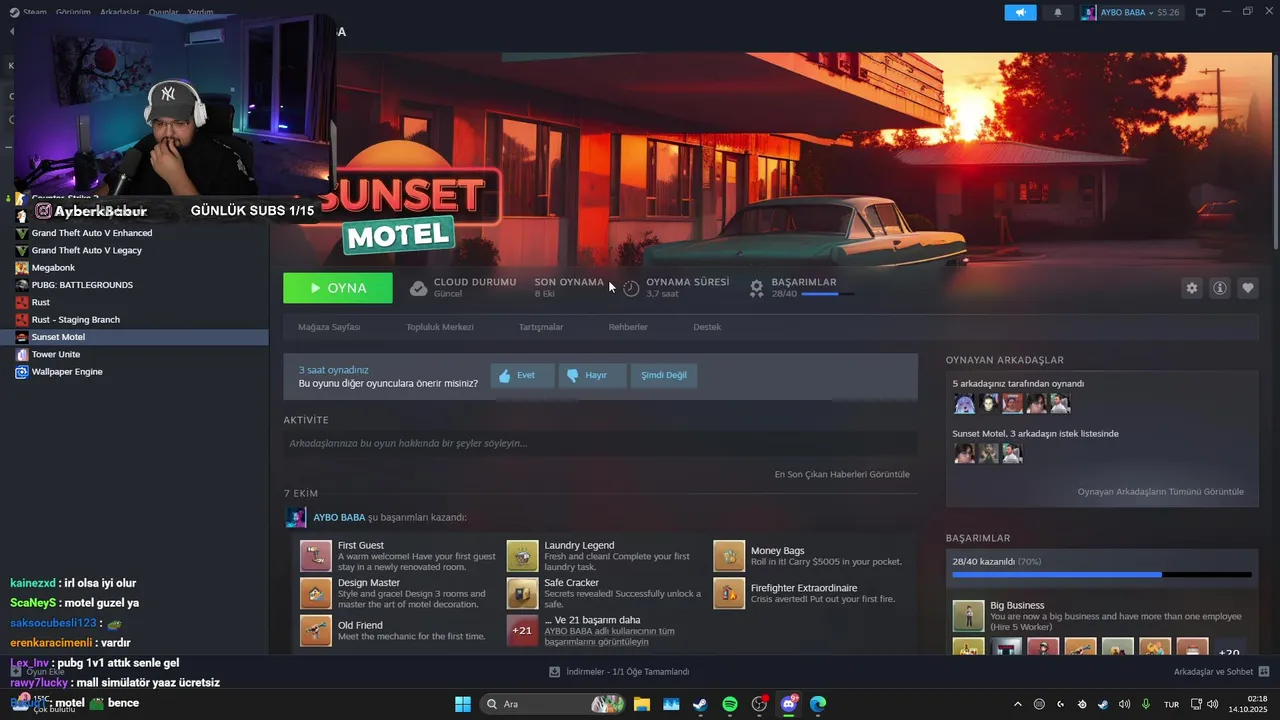Click the small 28/40 achievements progress bar
The height and width of the screenshot is (720, 1280).
(x=828, y=294)
